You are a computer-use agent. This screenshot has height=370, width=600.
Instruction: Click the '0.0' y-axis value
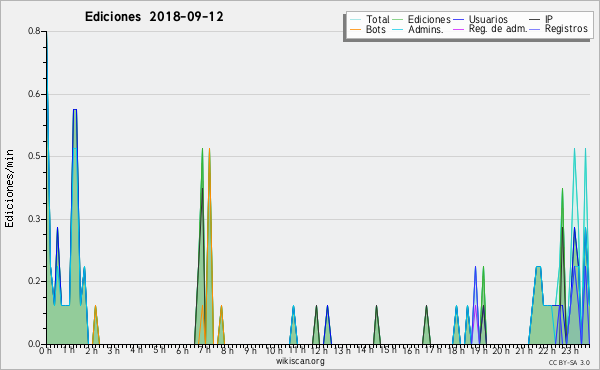click(x=34, y=344)
